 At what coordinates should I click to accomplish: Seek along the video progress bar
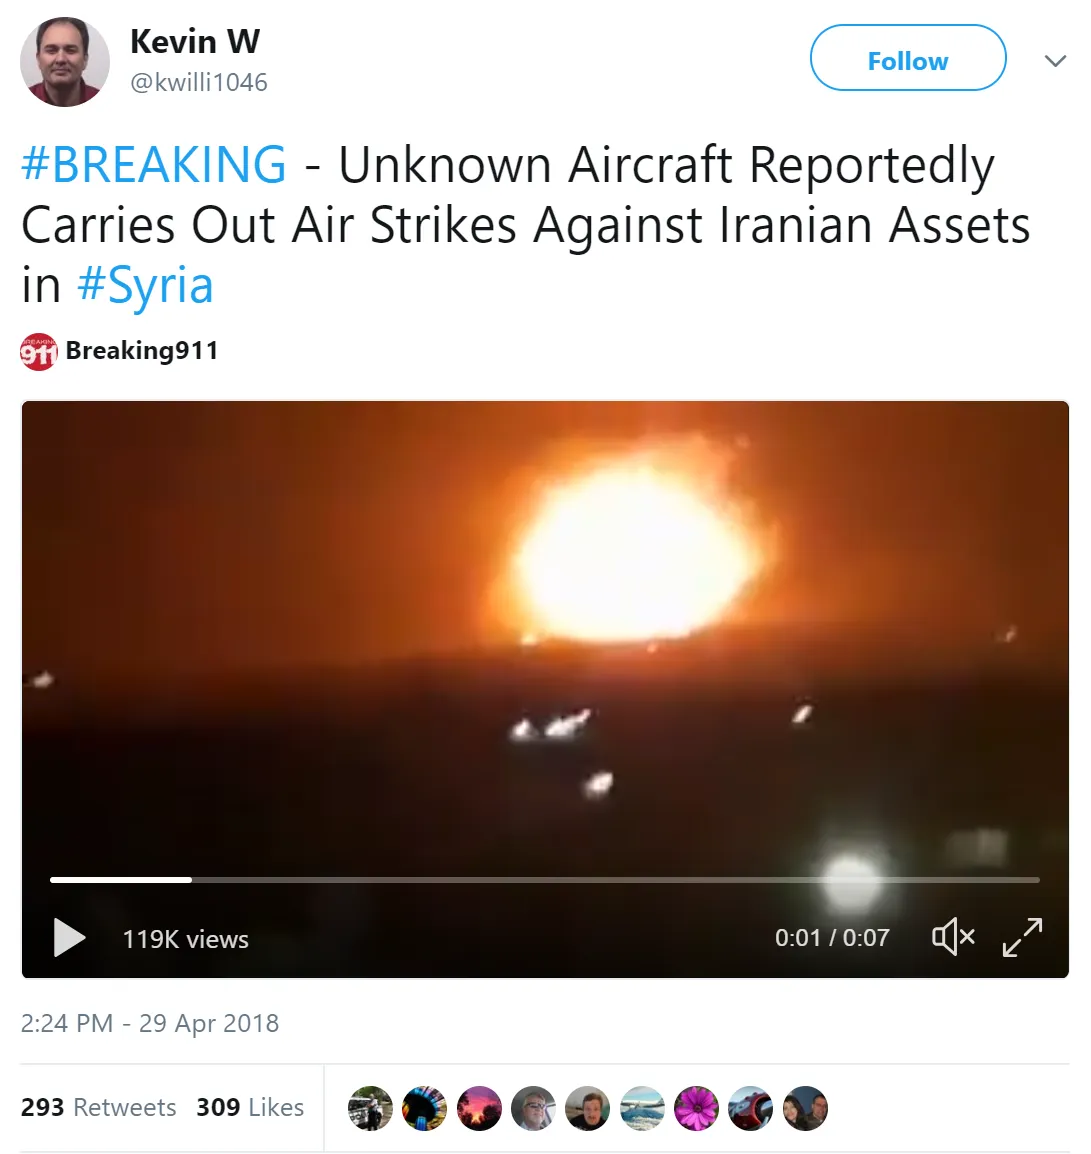pos(545,879)
